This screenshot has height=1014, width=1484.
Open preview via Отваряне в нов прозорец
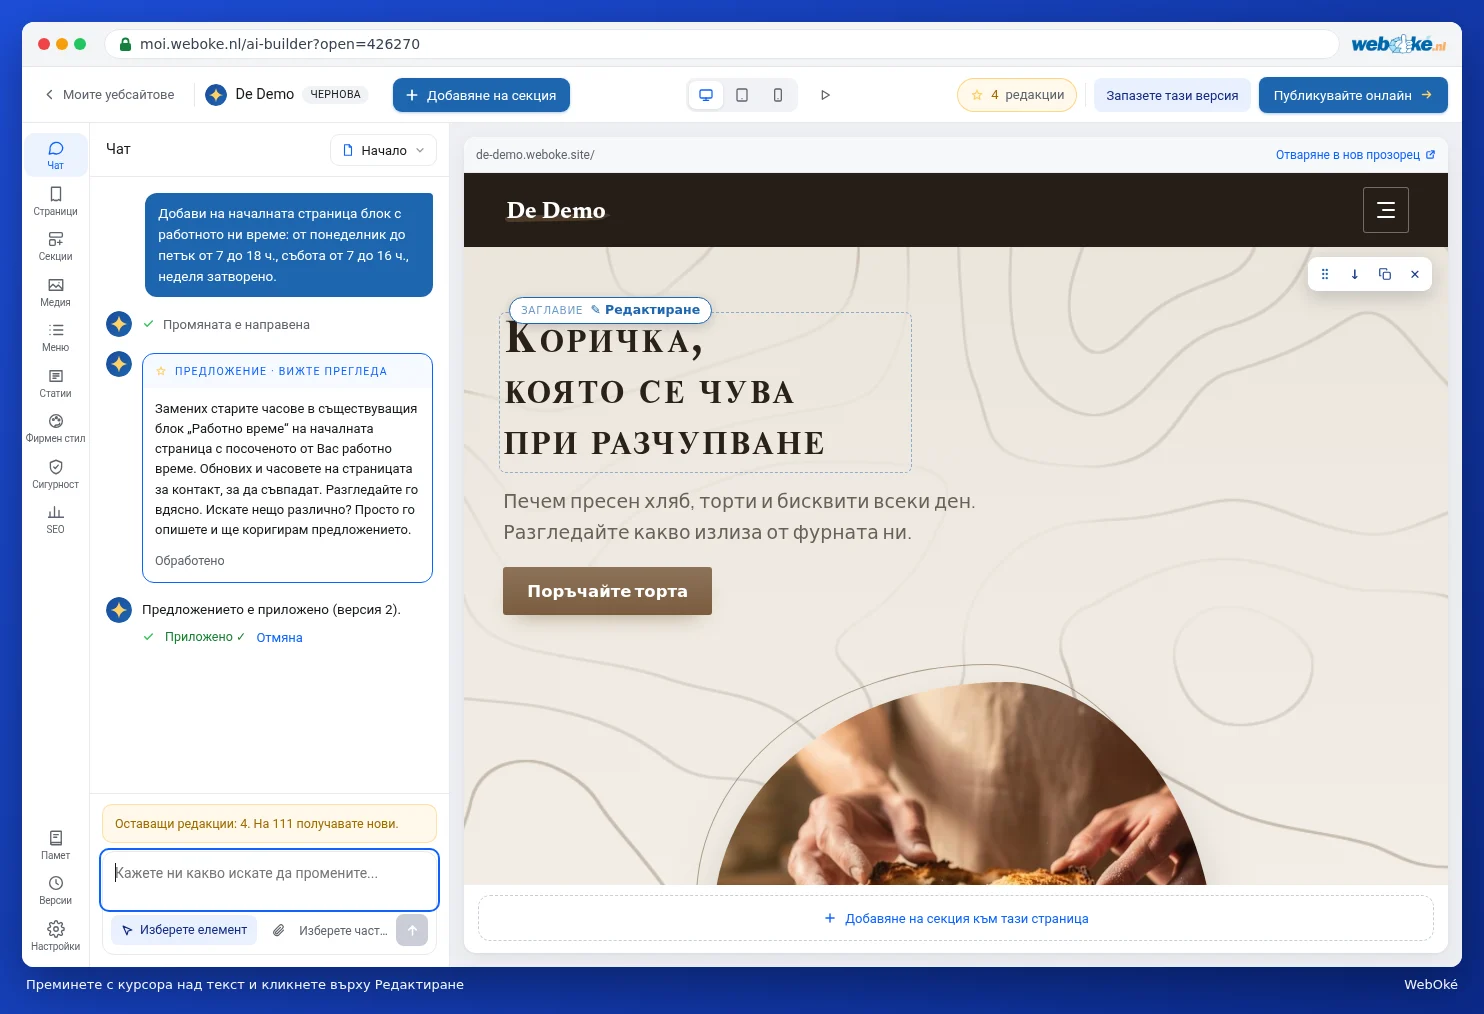[1355, 155]
